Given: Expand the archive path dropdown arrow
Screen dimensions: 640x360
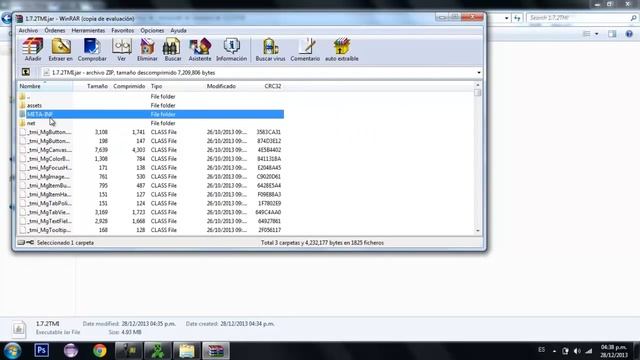Looking at the screenshot, I should (479, 73).
